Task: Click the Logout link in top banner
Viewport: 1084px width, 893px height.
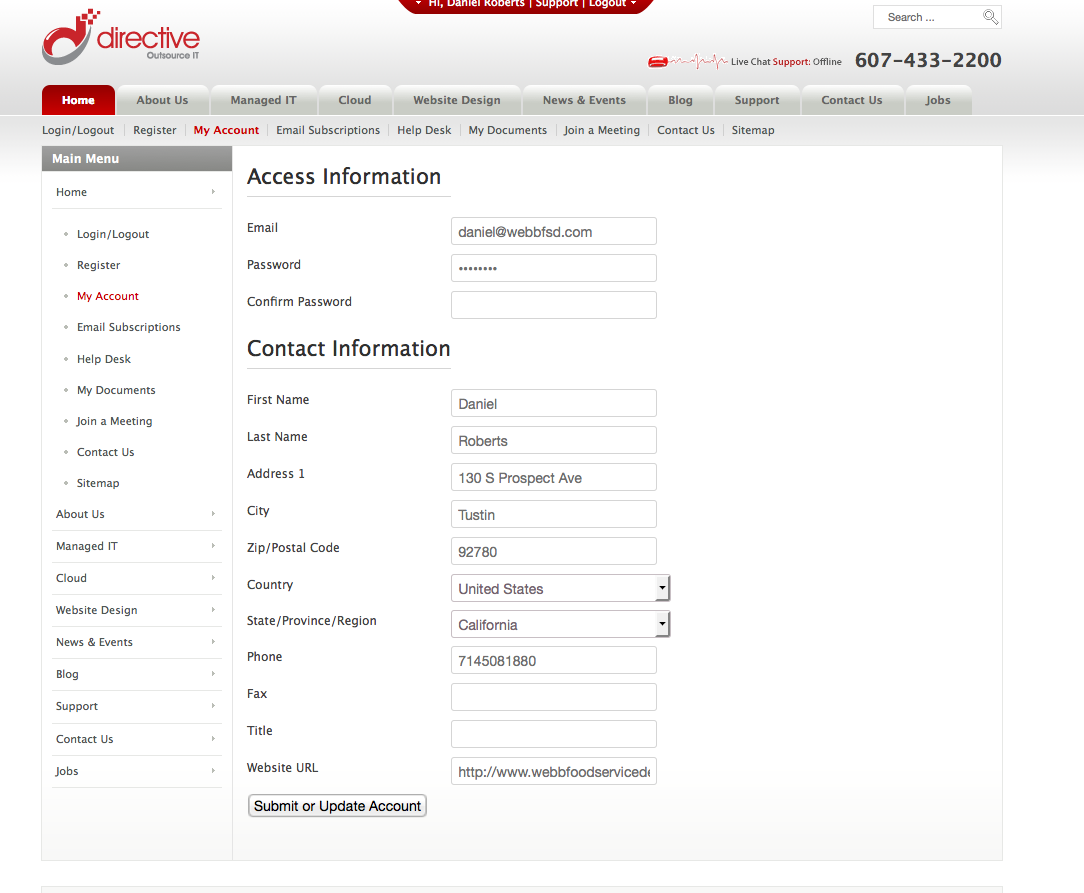Action: [x=607, y=4]
